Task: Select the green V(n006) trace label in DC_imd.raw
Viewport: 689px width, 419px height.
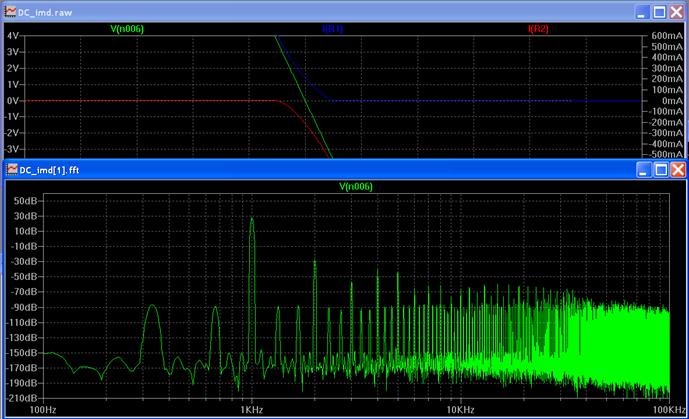Action: coord(127,29)
